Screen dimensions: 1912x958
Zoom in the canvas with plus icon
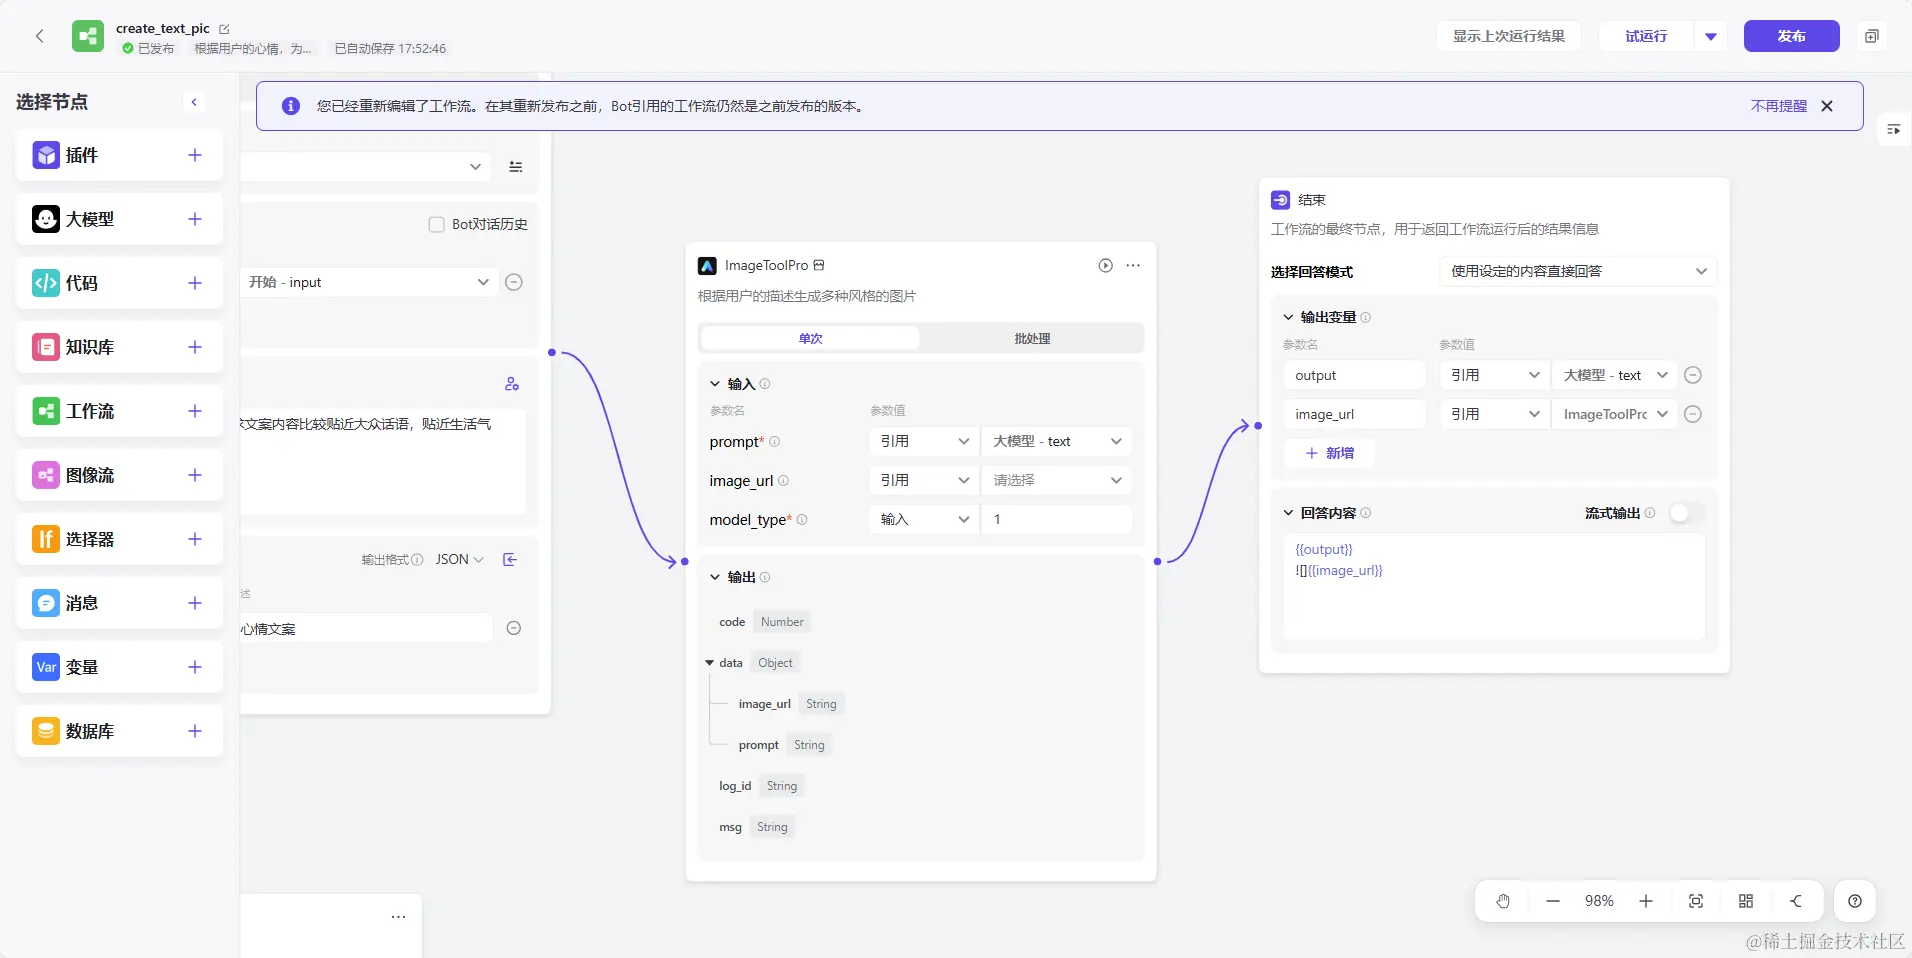click(1646, 901)
